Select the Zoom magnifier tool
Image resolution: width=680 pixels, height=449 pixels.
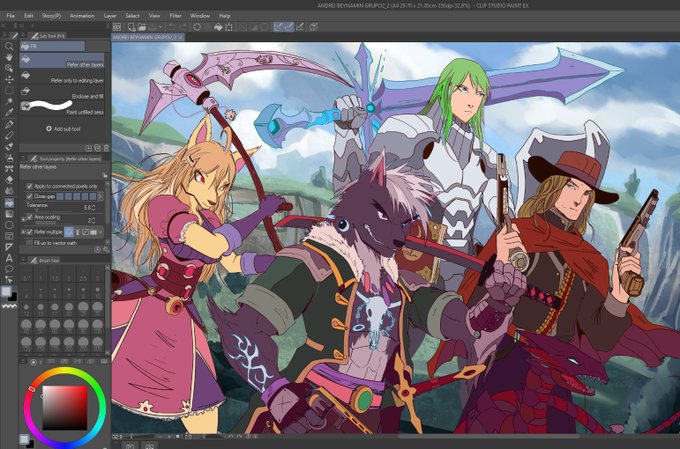(x=9, y=46)
